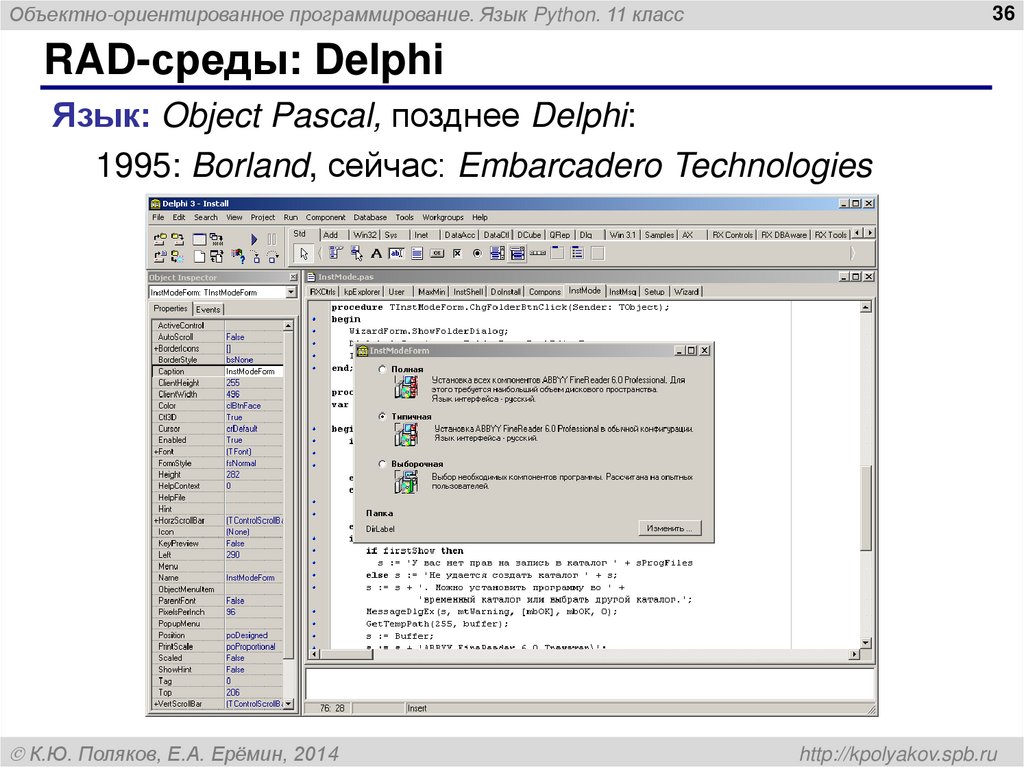Viewport: 1024px width, 767px height.
Task: Open the Help menu
Action: pos(480,218)
